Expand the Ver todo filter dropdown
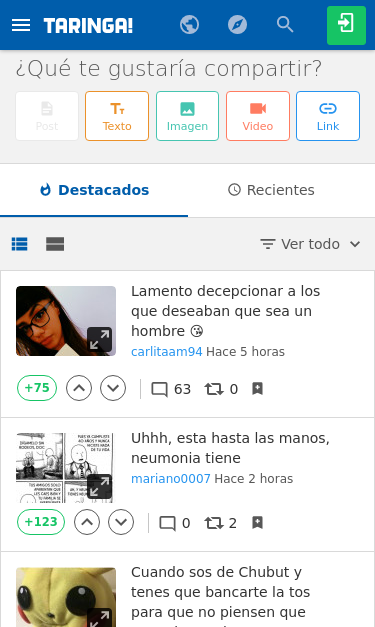Viewport: 375px width, 627px height. click(310, 244)
